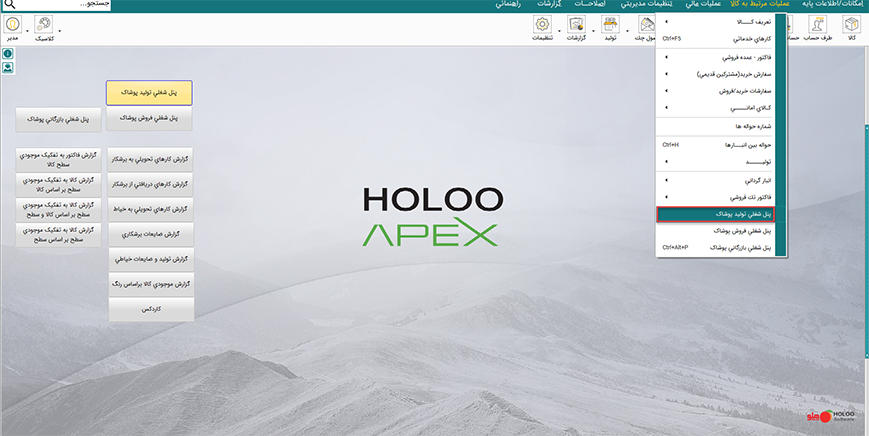Screen dimensions: 869x436
Task: Expand submenu arrow of سفارشات خرید/فروش
Action: point(666,91)
